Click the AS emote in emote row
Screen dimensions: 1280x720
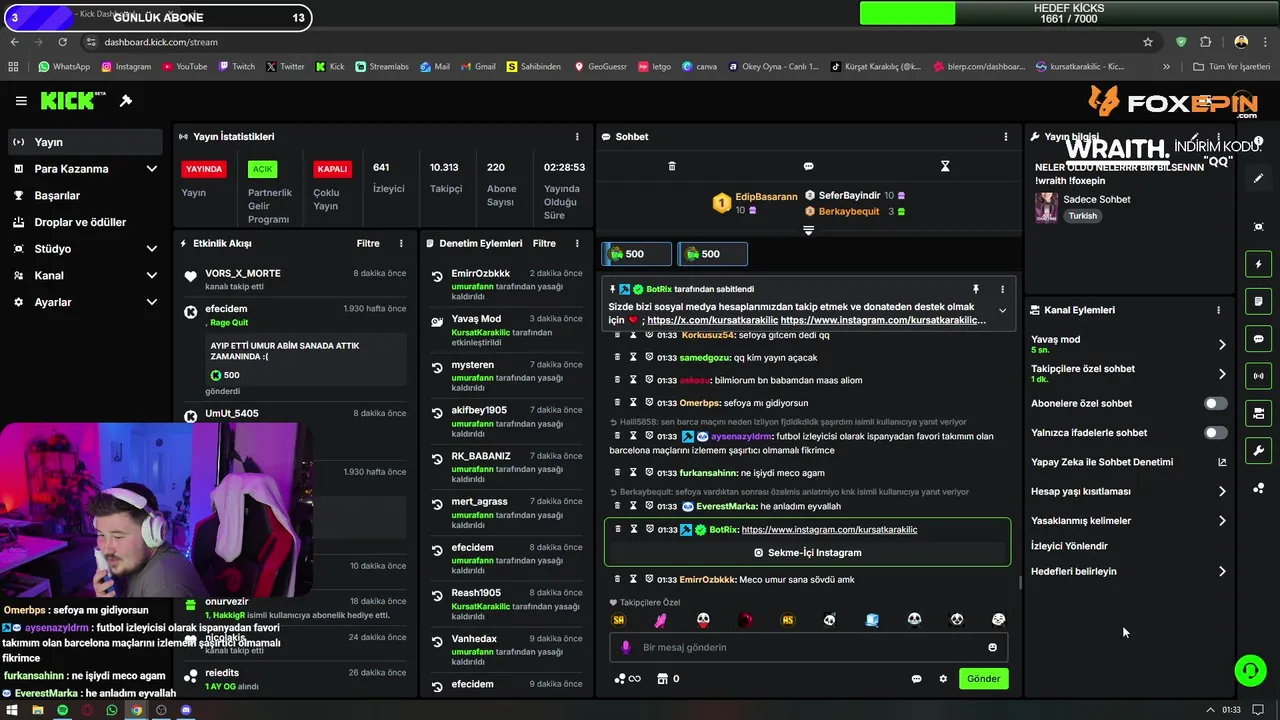(788, 620)
